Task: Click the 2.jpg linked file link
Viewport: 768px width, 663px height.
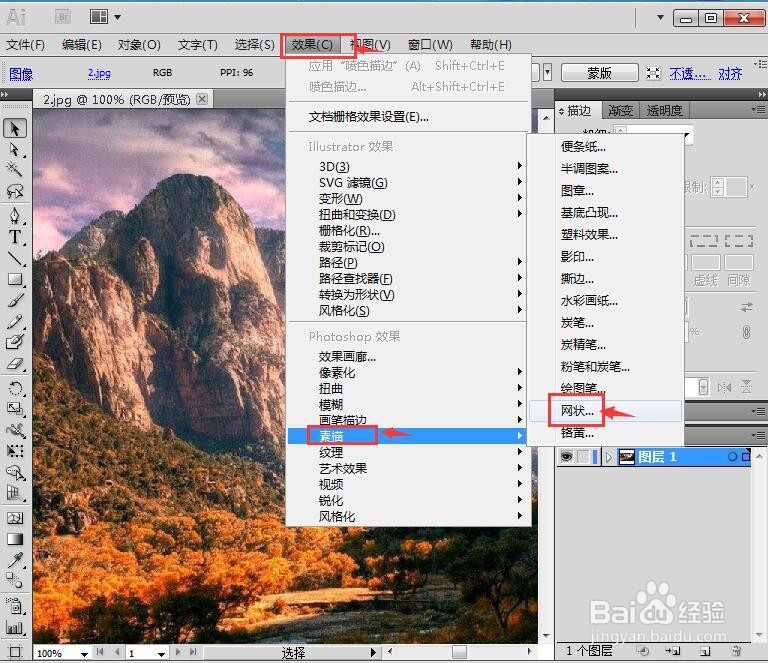Action: point(99,73)
